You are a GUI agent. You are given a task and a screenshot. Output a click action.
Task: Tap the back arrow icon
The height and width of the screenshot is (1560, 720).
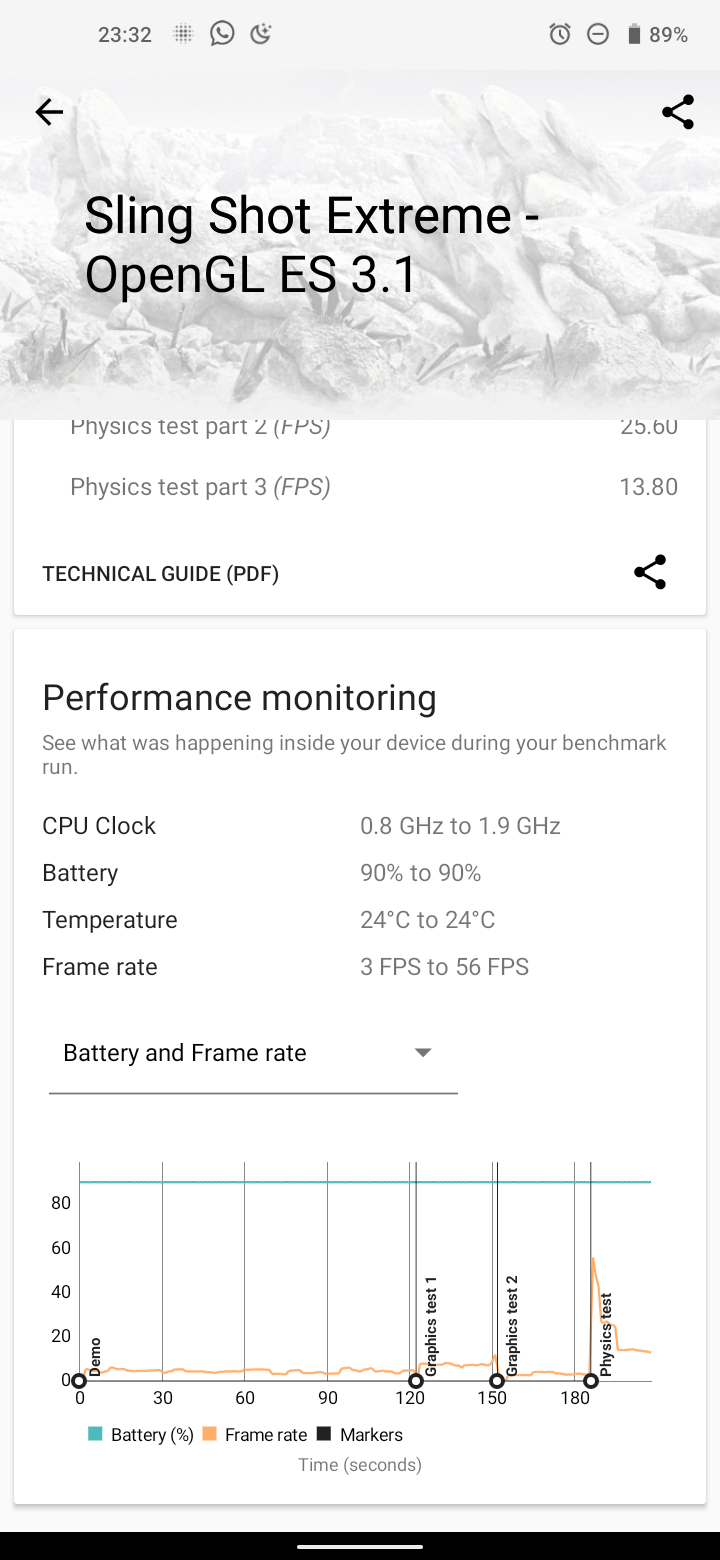click(x=49, y=113)
